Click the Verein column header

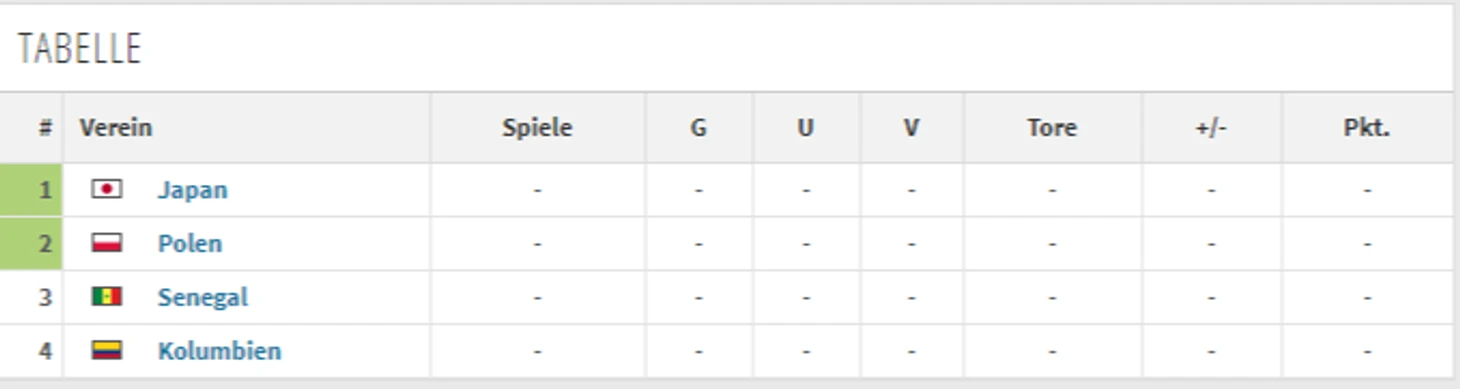116,128
